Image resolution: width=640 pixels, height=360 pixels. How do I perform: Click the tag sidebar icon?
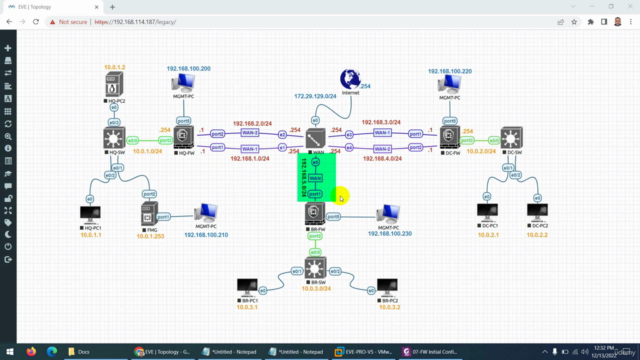click(x=8, y=223)
